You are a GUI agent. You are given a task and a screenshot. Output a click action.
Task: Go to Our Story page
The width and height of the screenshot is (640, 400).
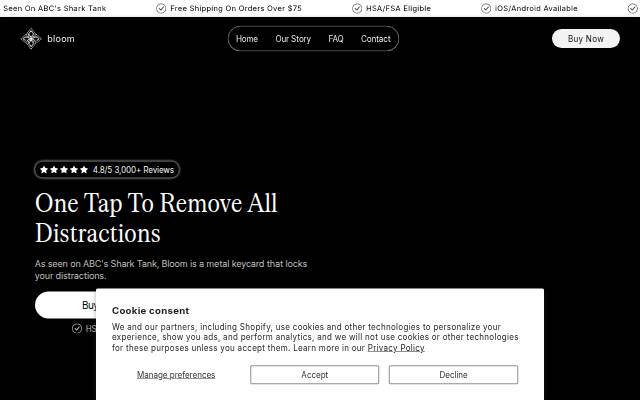click(x=293, y=39)
